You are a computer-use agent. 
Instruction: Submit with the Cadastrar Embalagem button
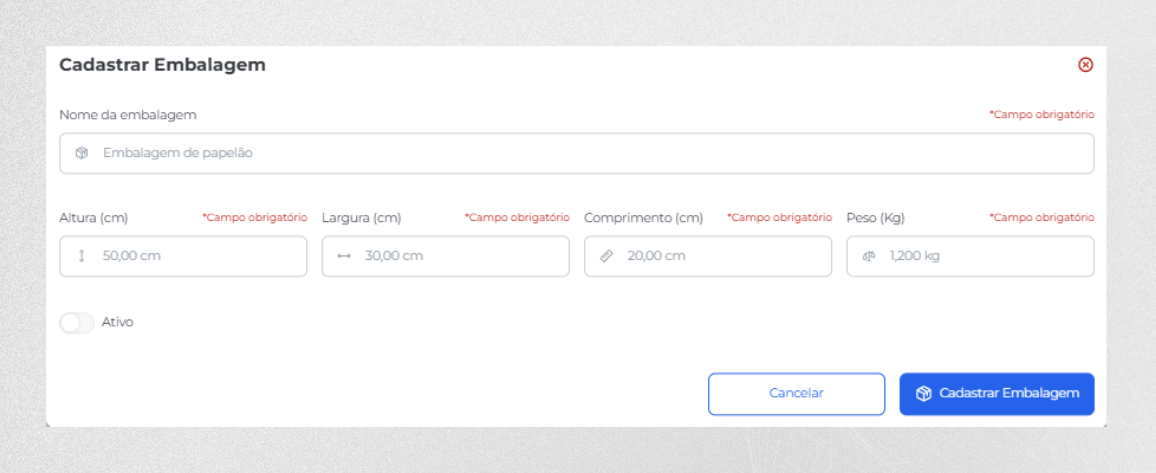pyautogui.click(x=997, y=394)
